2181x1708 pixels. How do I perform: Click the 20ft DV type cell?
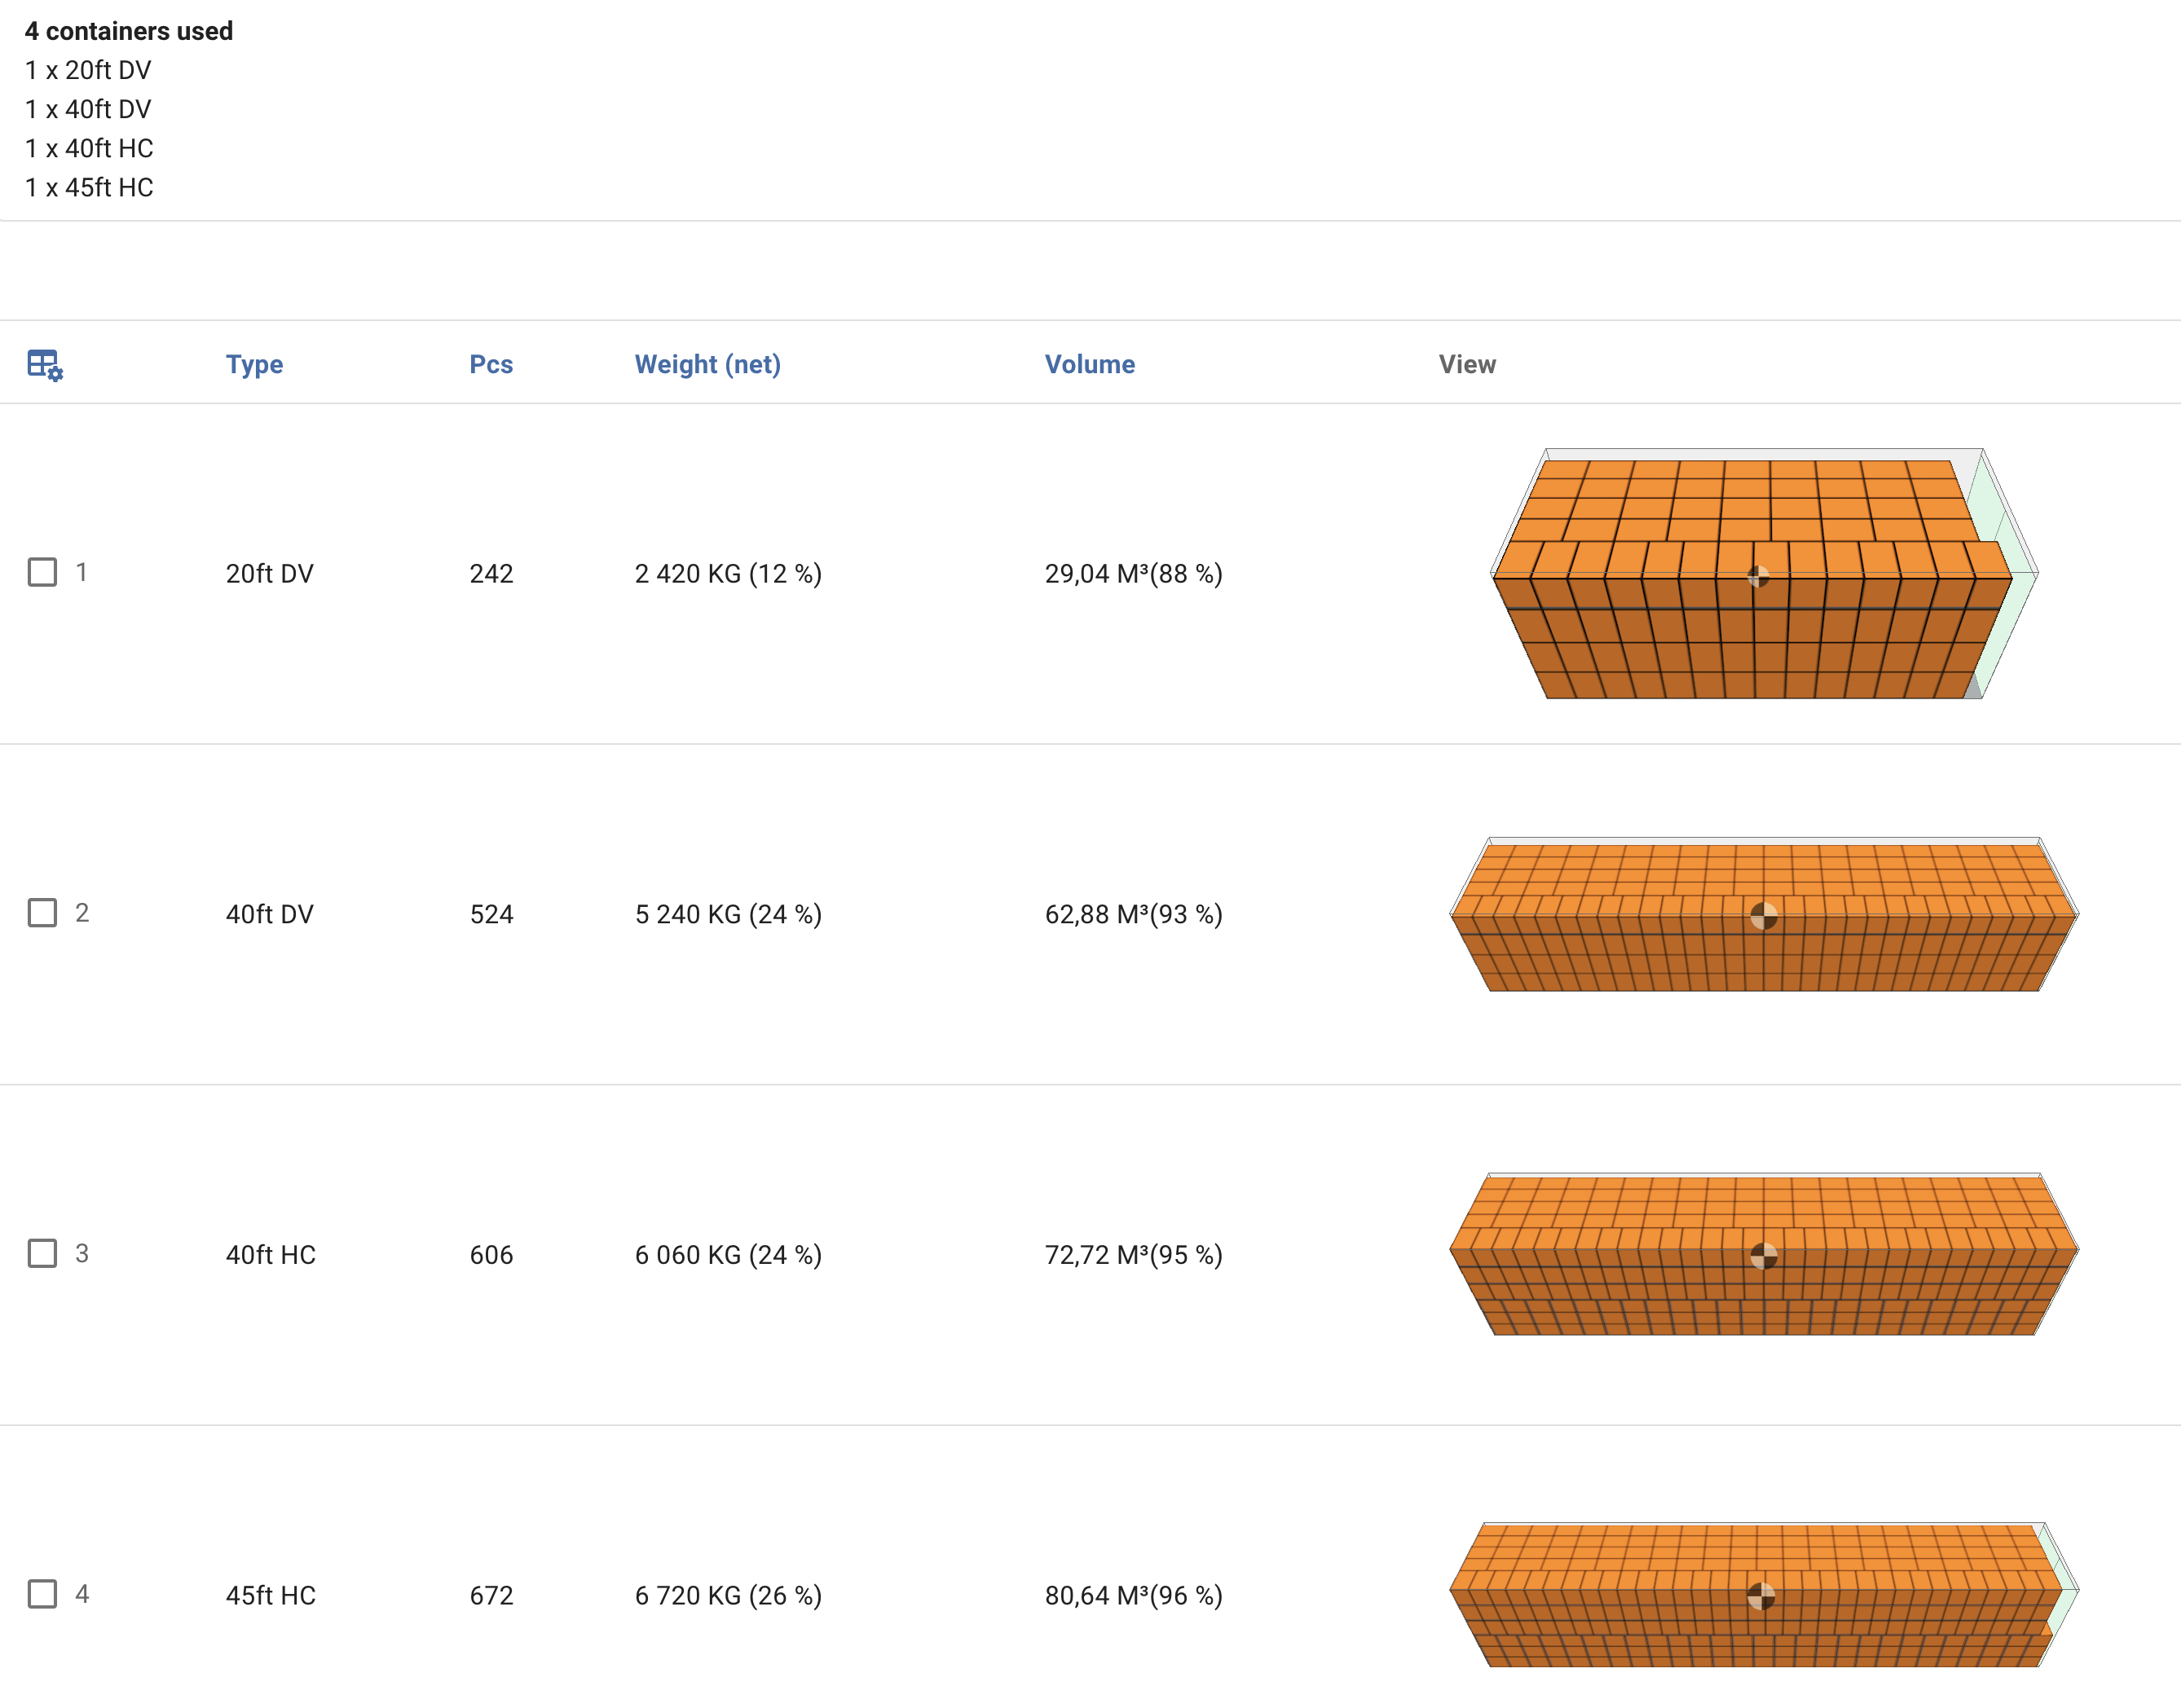(x=269, y=573)
